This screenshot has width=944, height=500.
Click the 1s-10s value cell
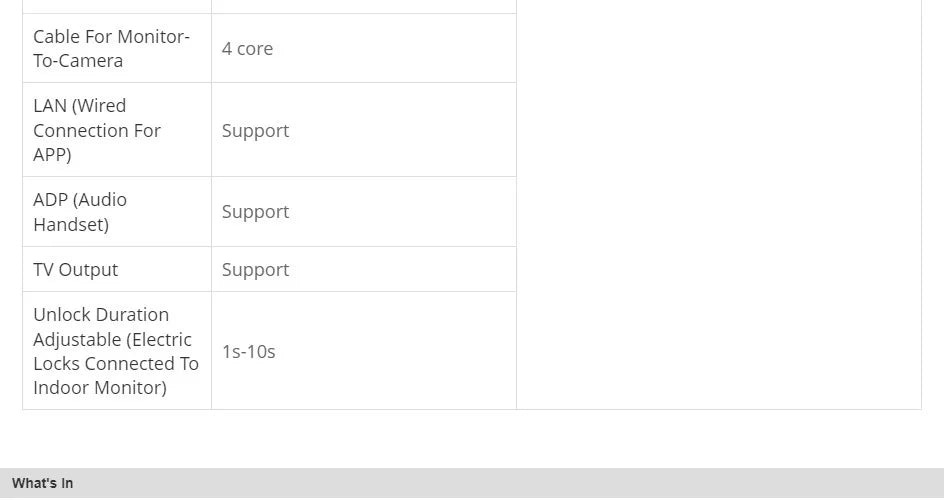(x=364, y=351)
